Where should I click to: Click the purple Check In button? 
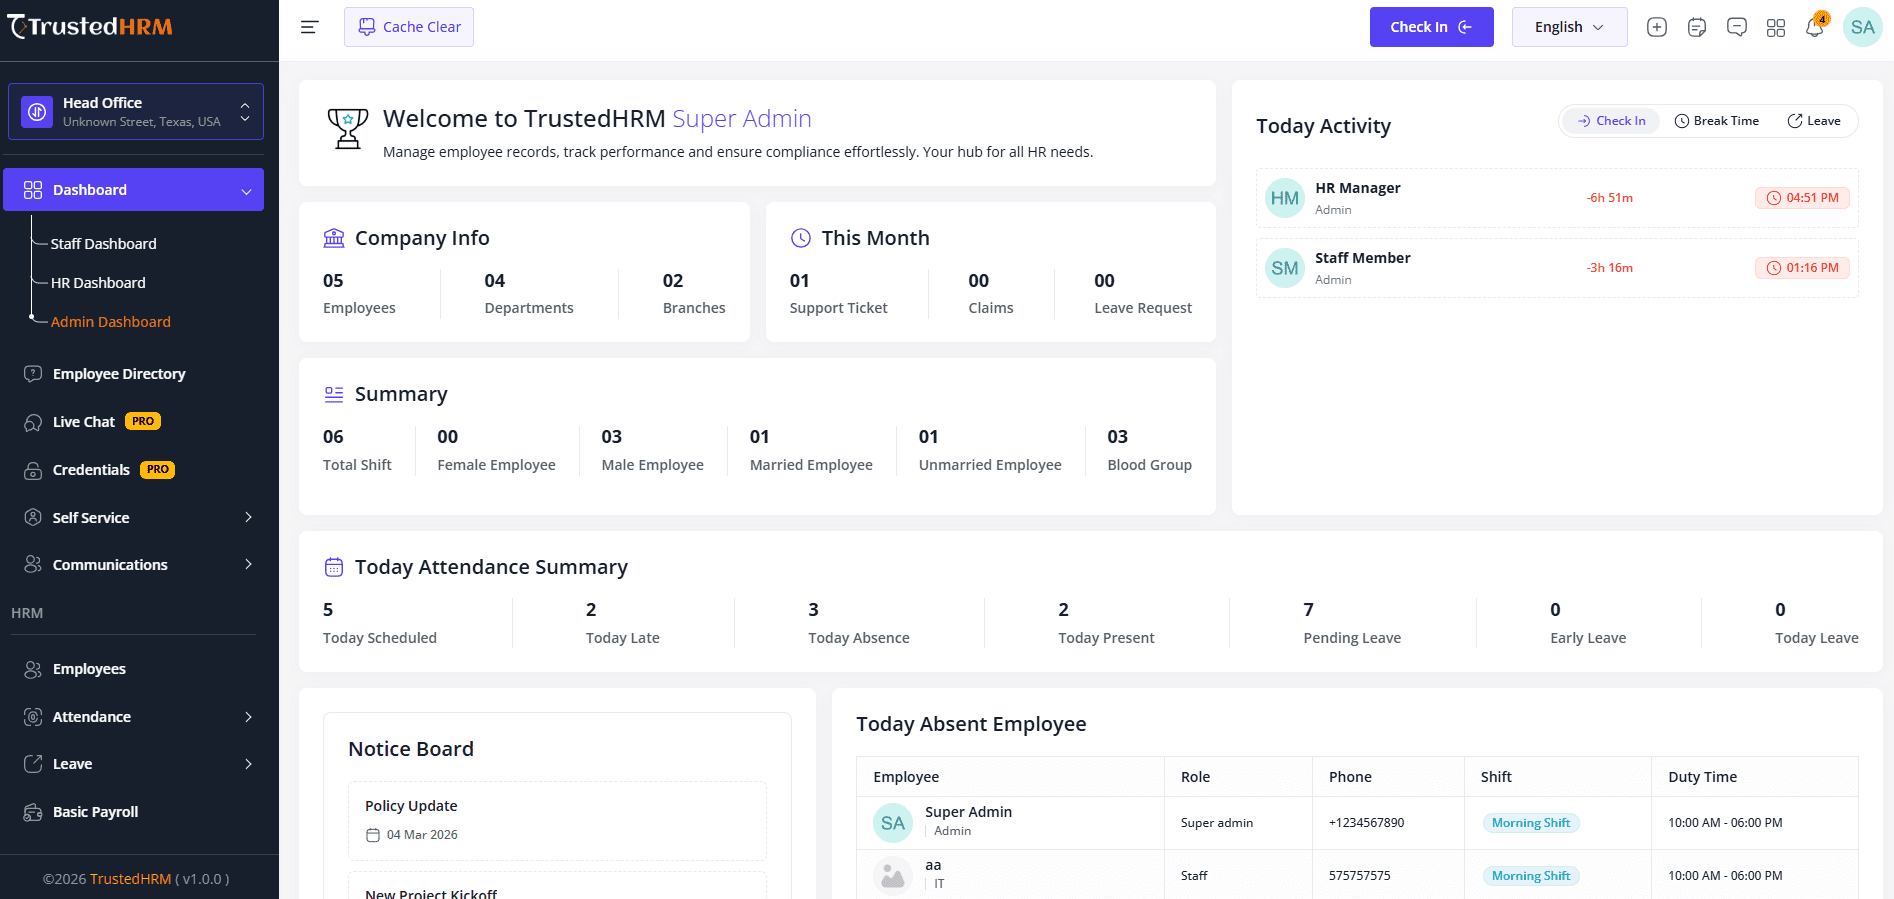[1431, 27]
